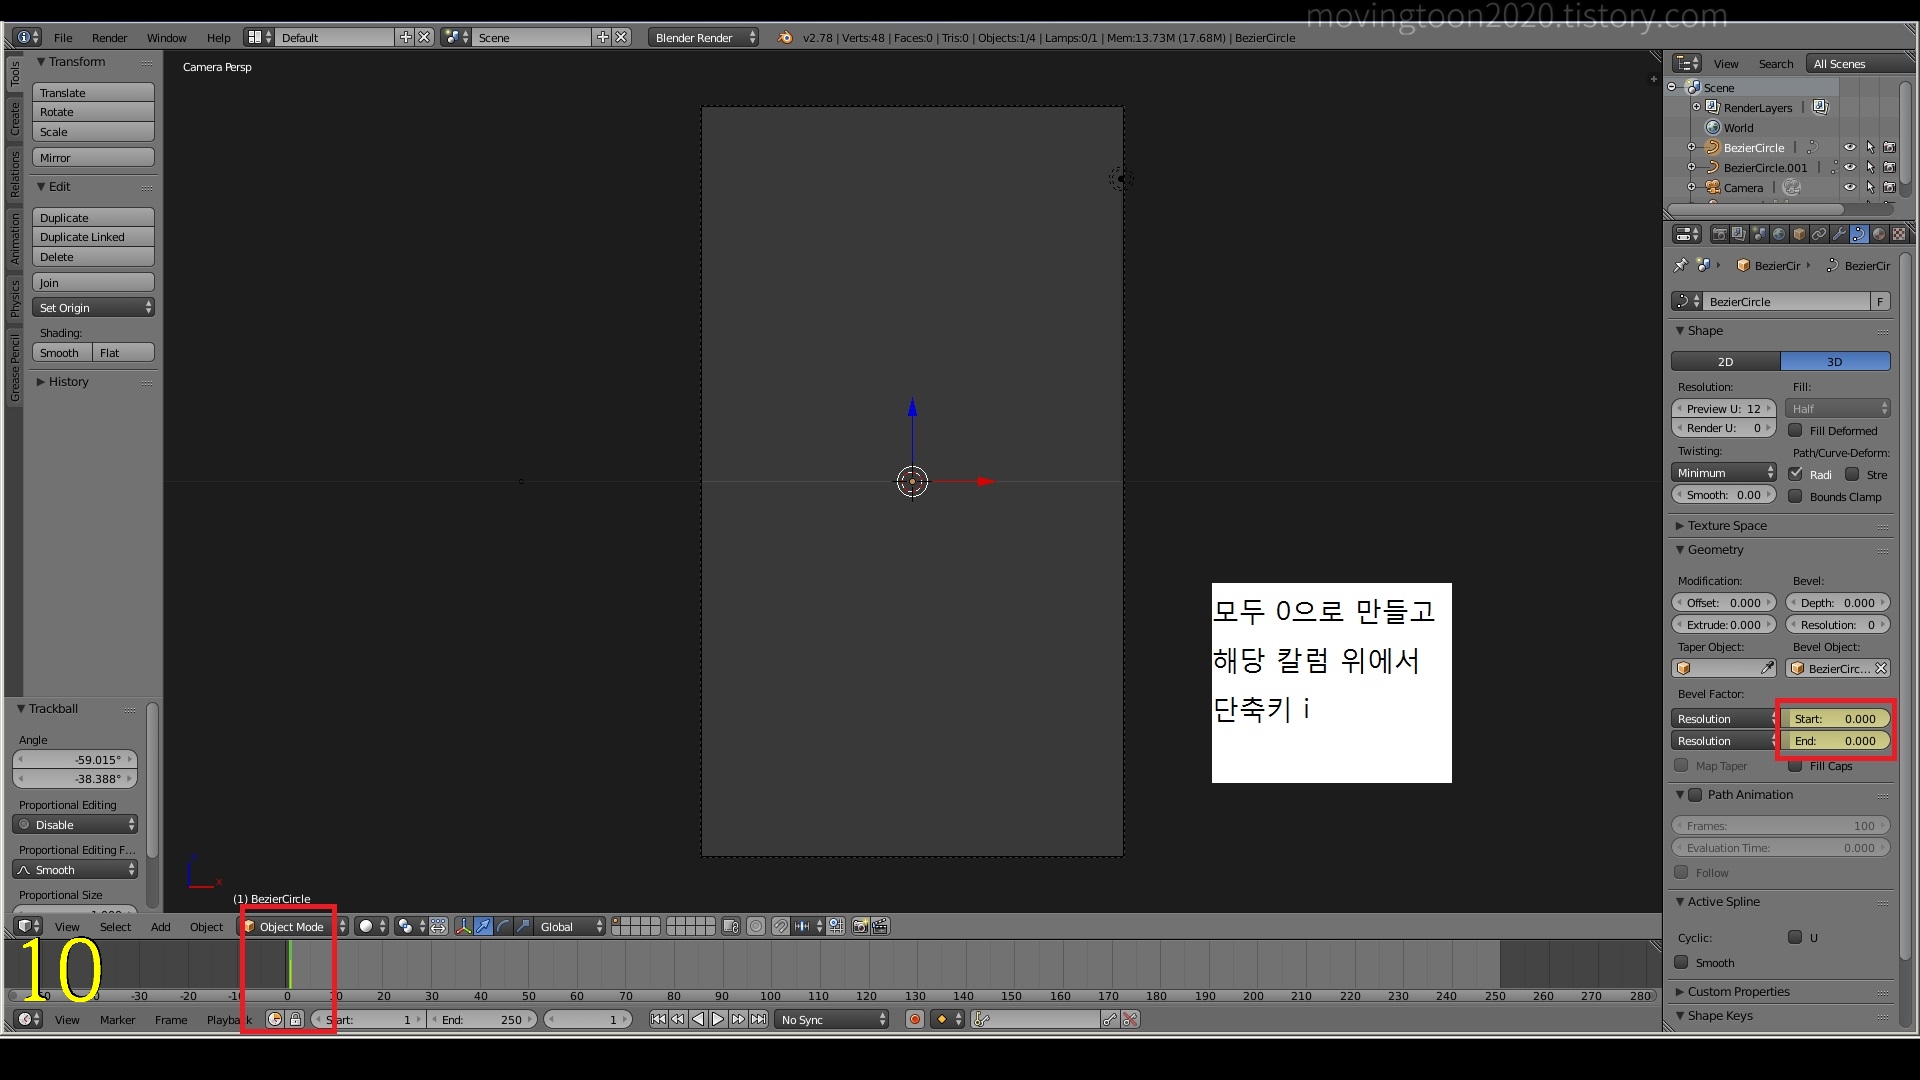The height and width of the screenshot is (1080, 1920).
Task: Open the Constraints properties chain tab
Action: (x=1819, y=234)
